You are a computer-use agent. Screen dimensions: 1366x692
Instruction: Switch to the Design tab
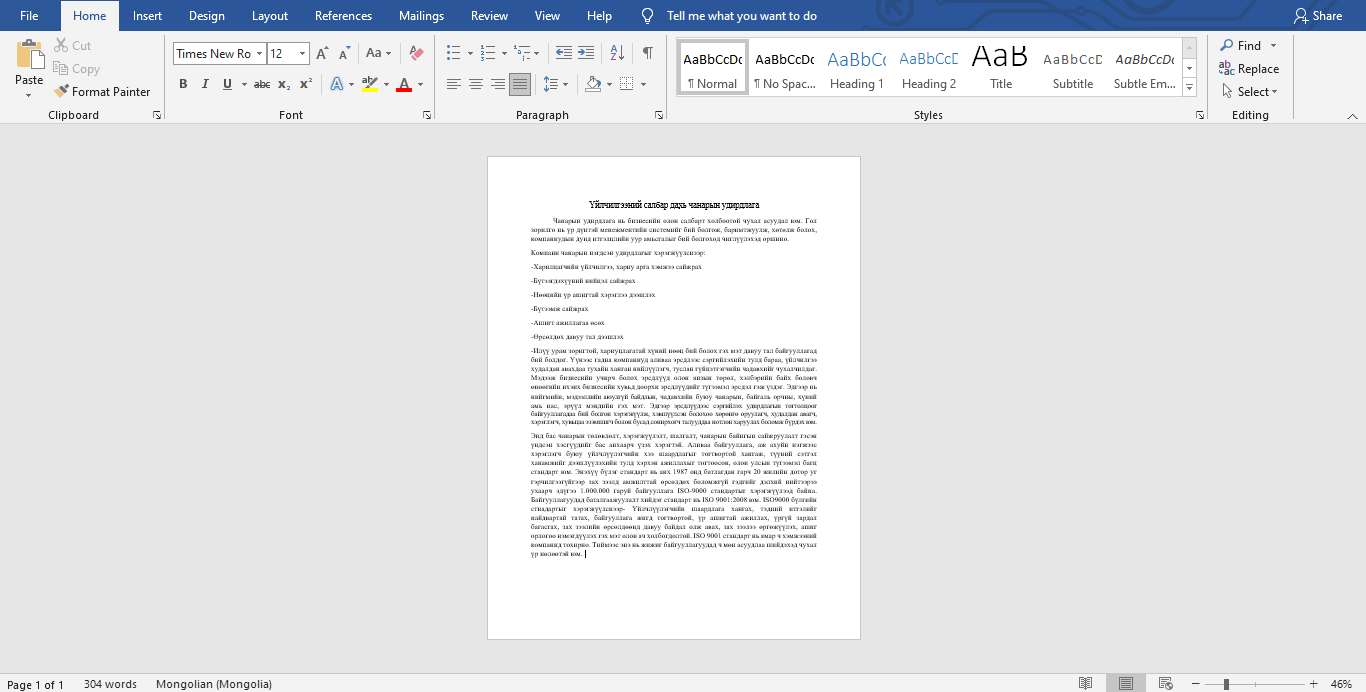(x=207, y=16)
